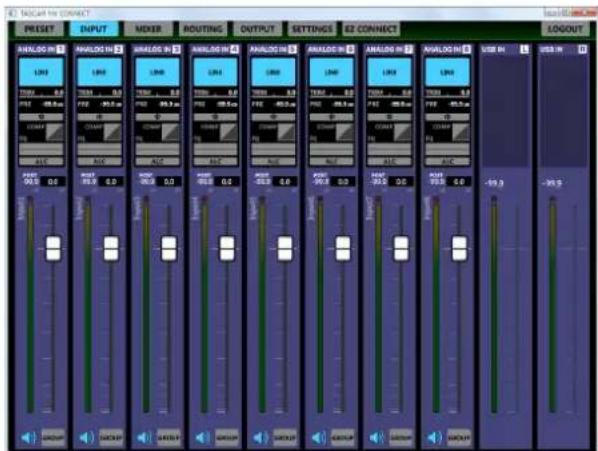Toggle phase invert on Analog In 6

click(331, 117)
